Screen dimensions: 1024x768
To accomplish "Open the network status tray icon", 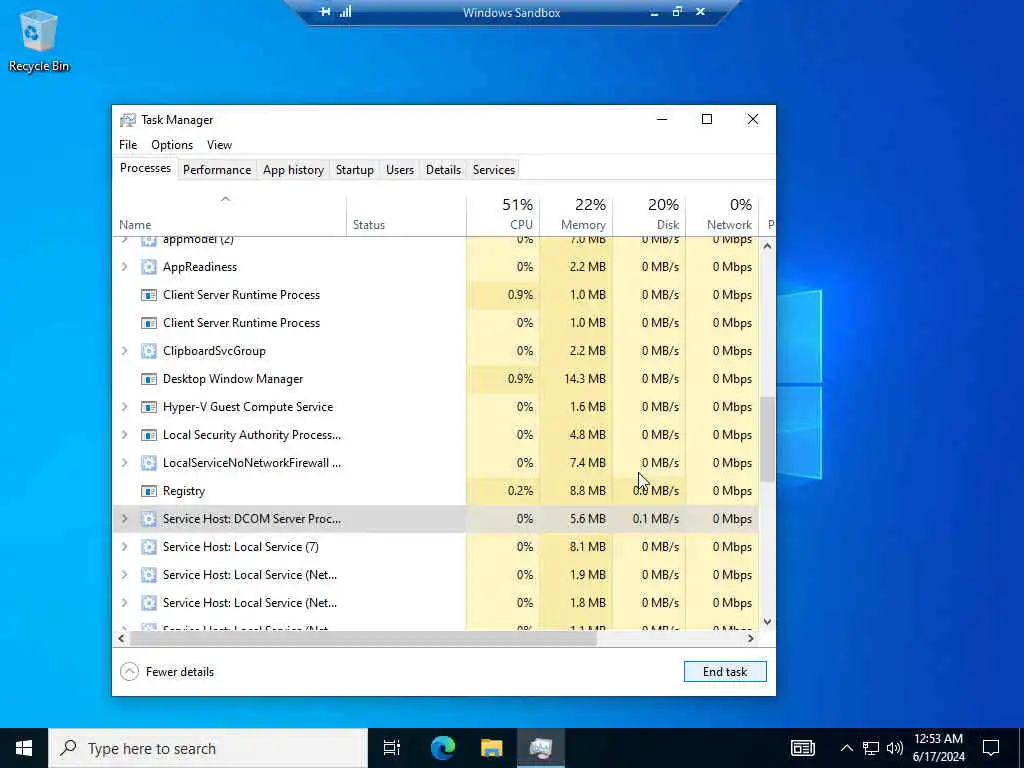I will [871, 748].
